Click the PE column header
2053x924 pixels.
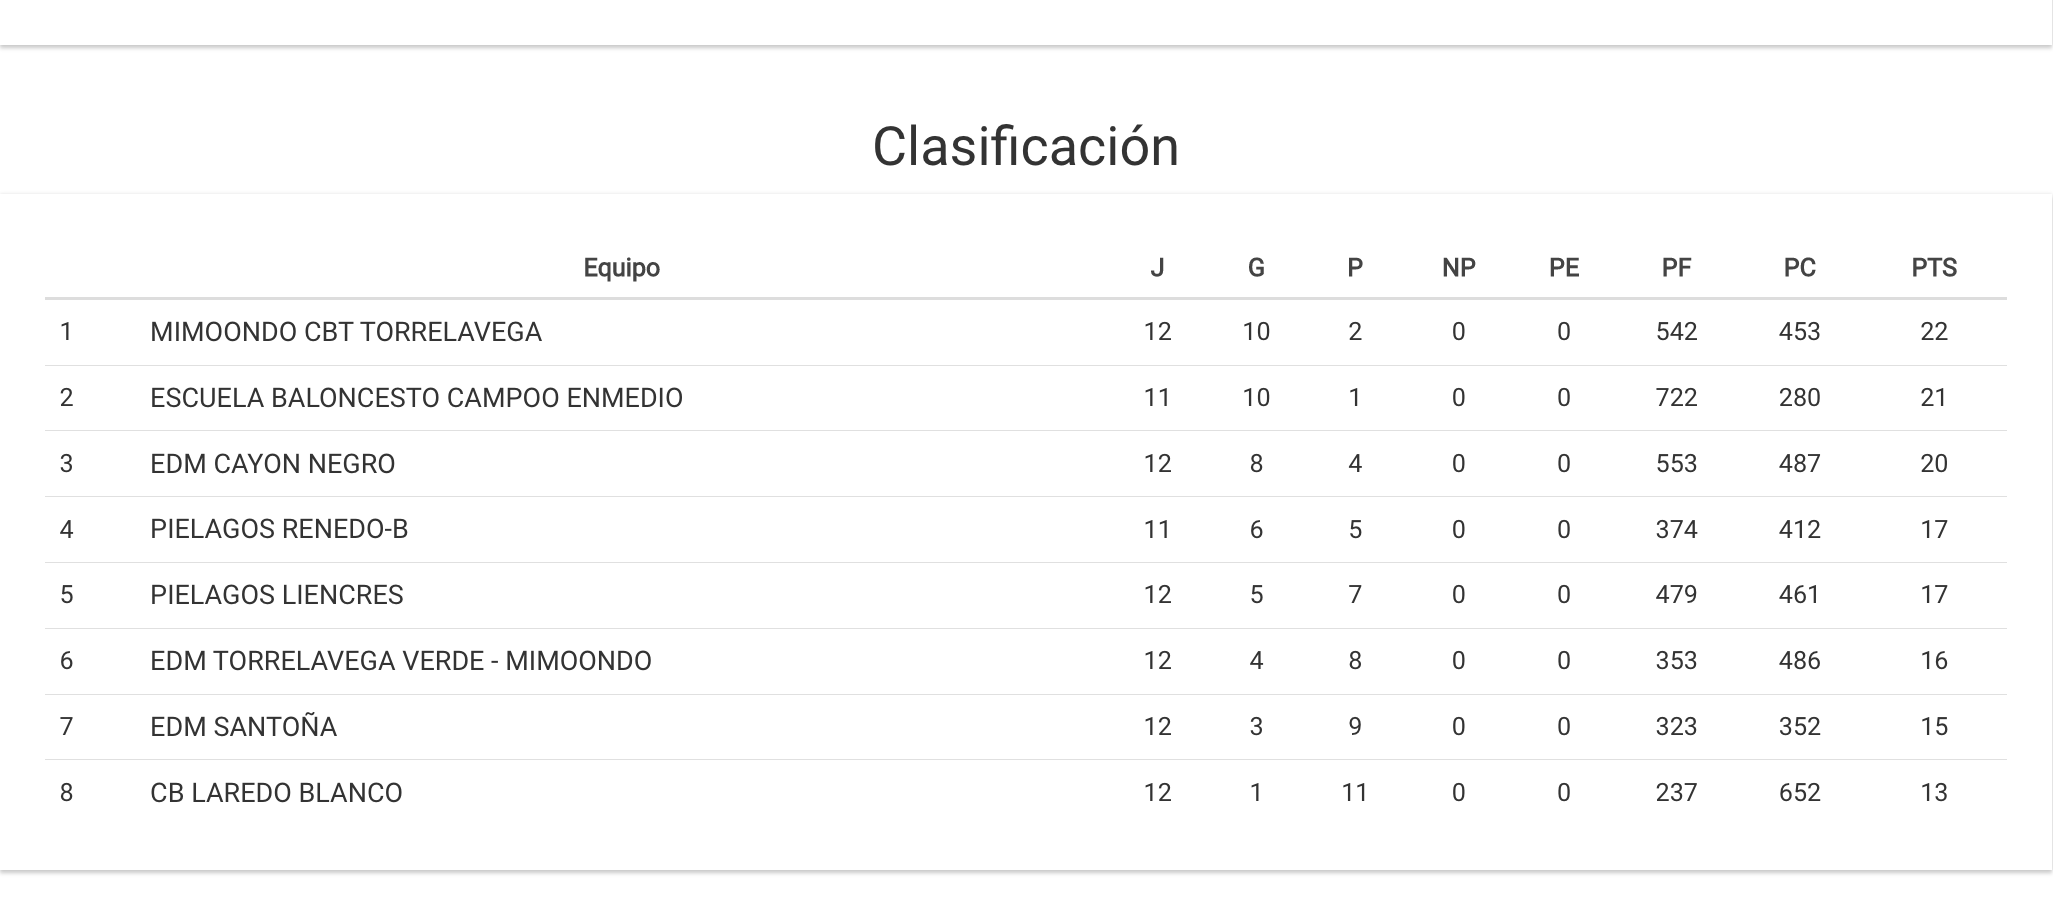click(1563, 268)
